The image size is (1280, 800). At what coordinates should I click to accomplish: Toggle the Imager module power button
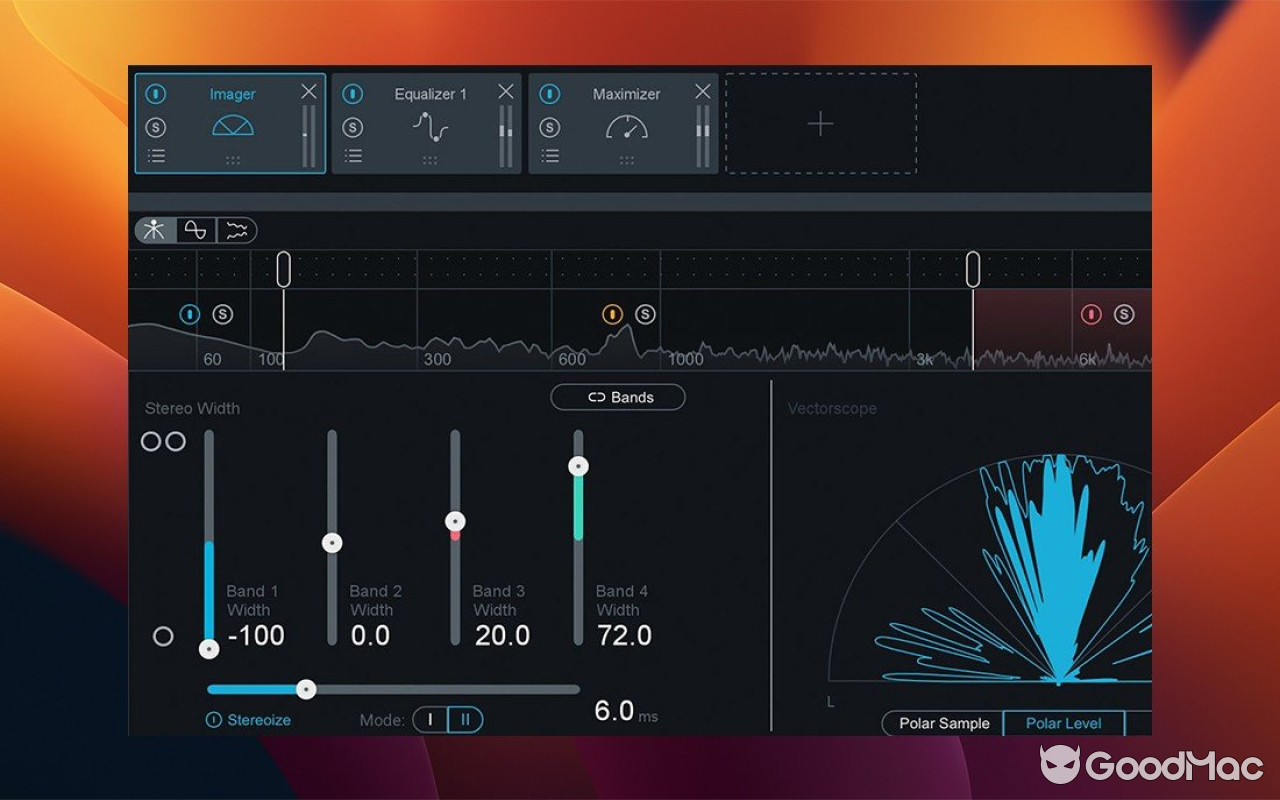(x=156, y=93)
